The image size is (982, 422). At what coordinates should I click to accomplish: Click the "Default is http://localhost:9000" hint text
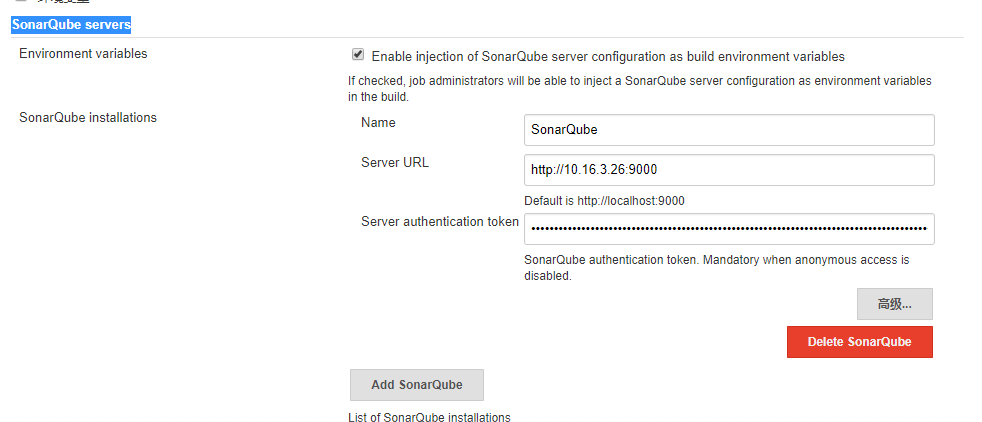[x=604, y=200]
